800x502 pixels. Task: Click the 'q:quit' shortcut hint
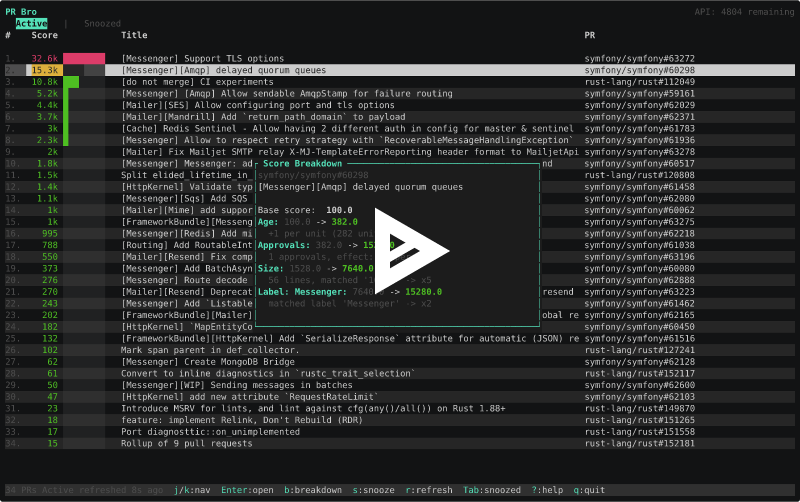[589, 490]
